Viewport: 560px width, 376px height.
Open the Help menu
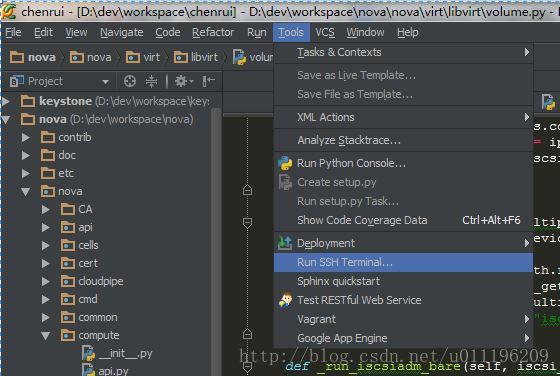point(408,32)
